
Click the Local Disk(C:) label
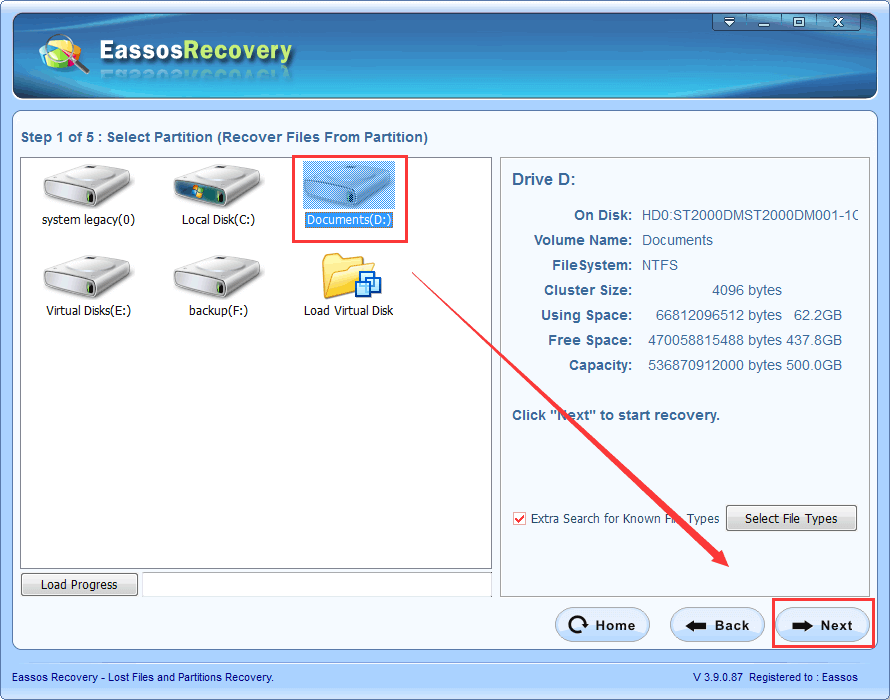tap(219, 220)
